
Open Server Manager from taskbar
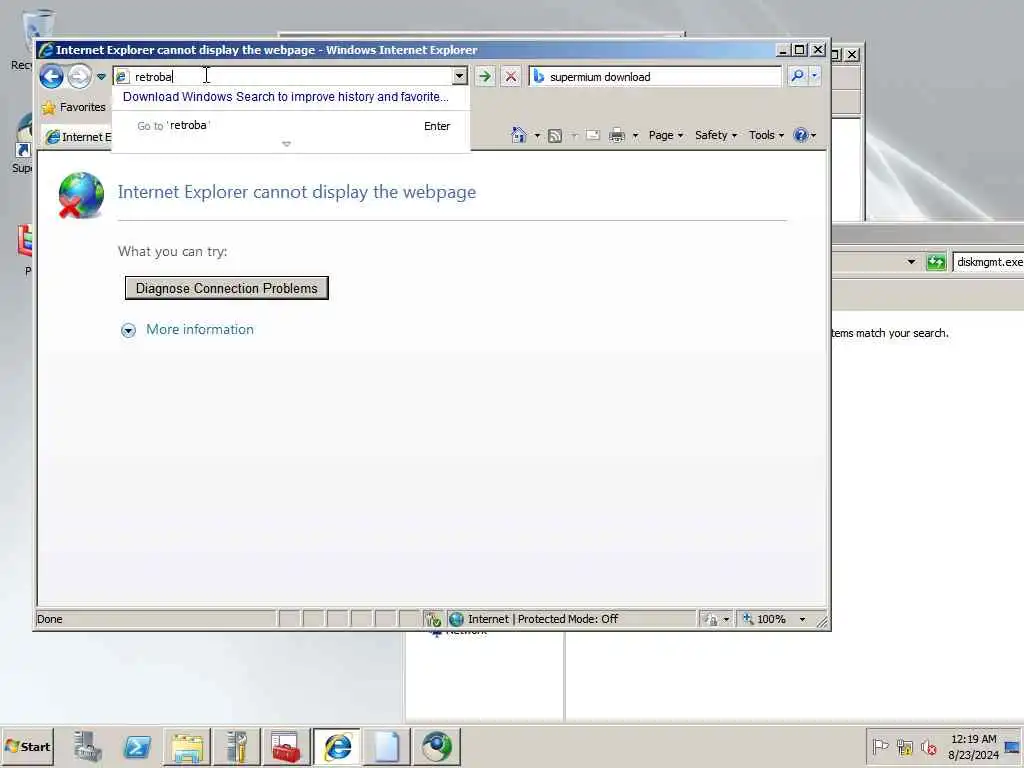tap(88, 746)
